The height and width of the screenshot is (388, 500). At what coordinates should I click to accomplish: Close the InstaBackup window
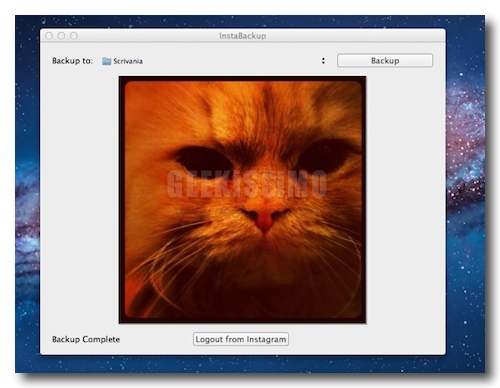point(49,36)
